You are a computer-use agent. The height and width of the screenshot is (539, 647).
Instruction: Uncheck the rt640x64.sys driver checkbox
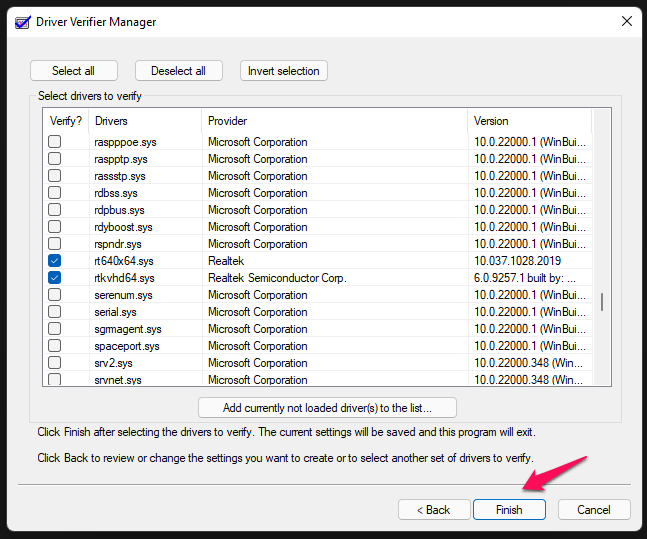55,261
